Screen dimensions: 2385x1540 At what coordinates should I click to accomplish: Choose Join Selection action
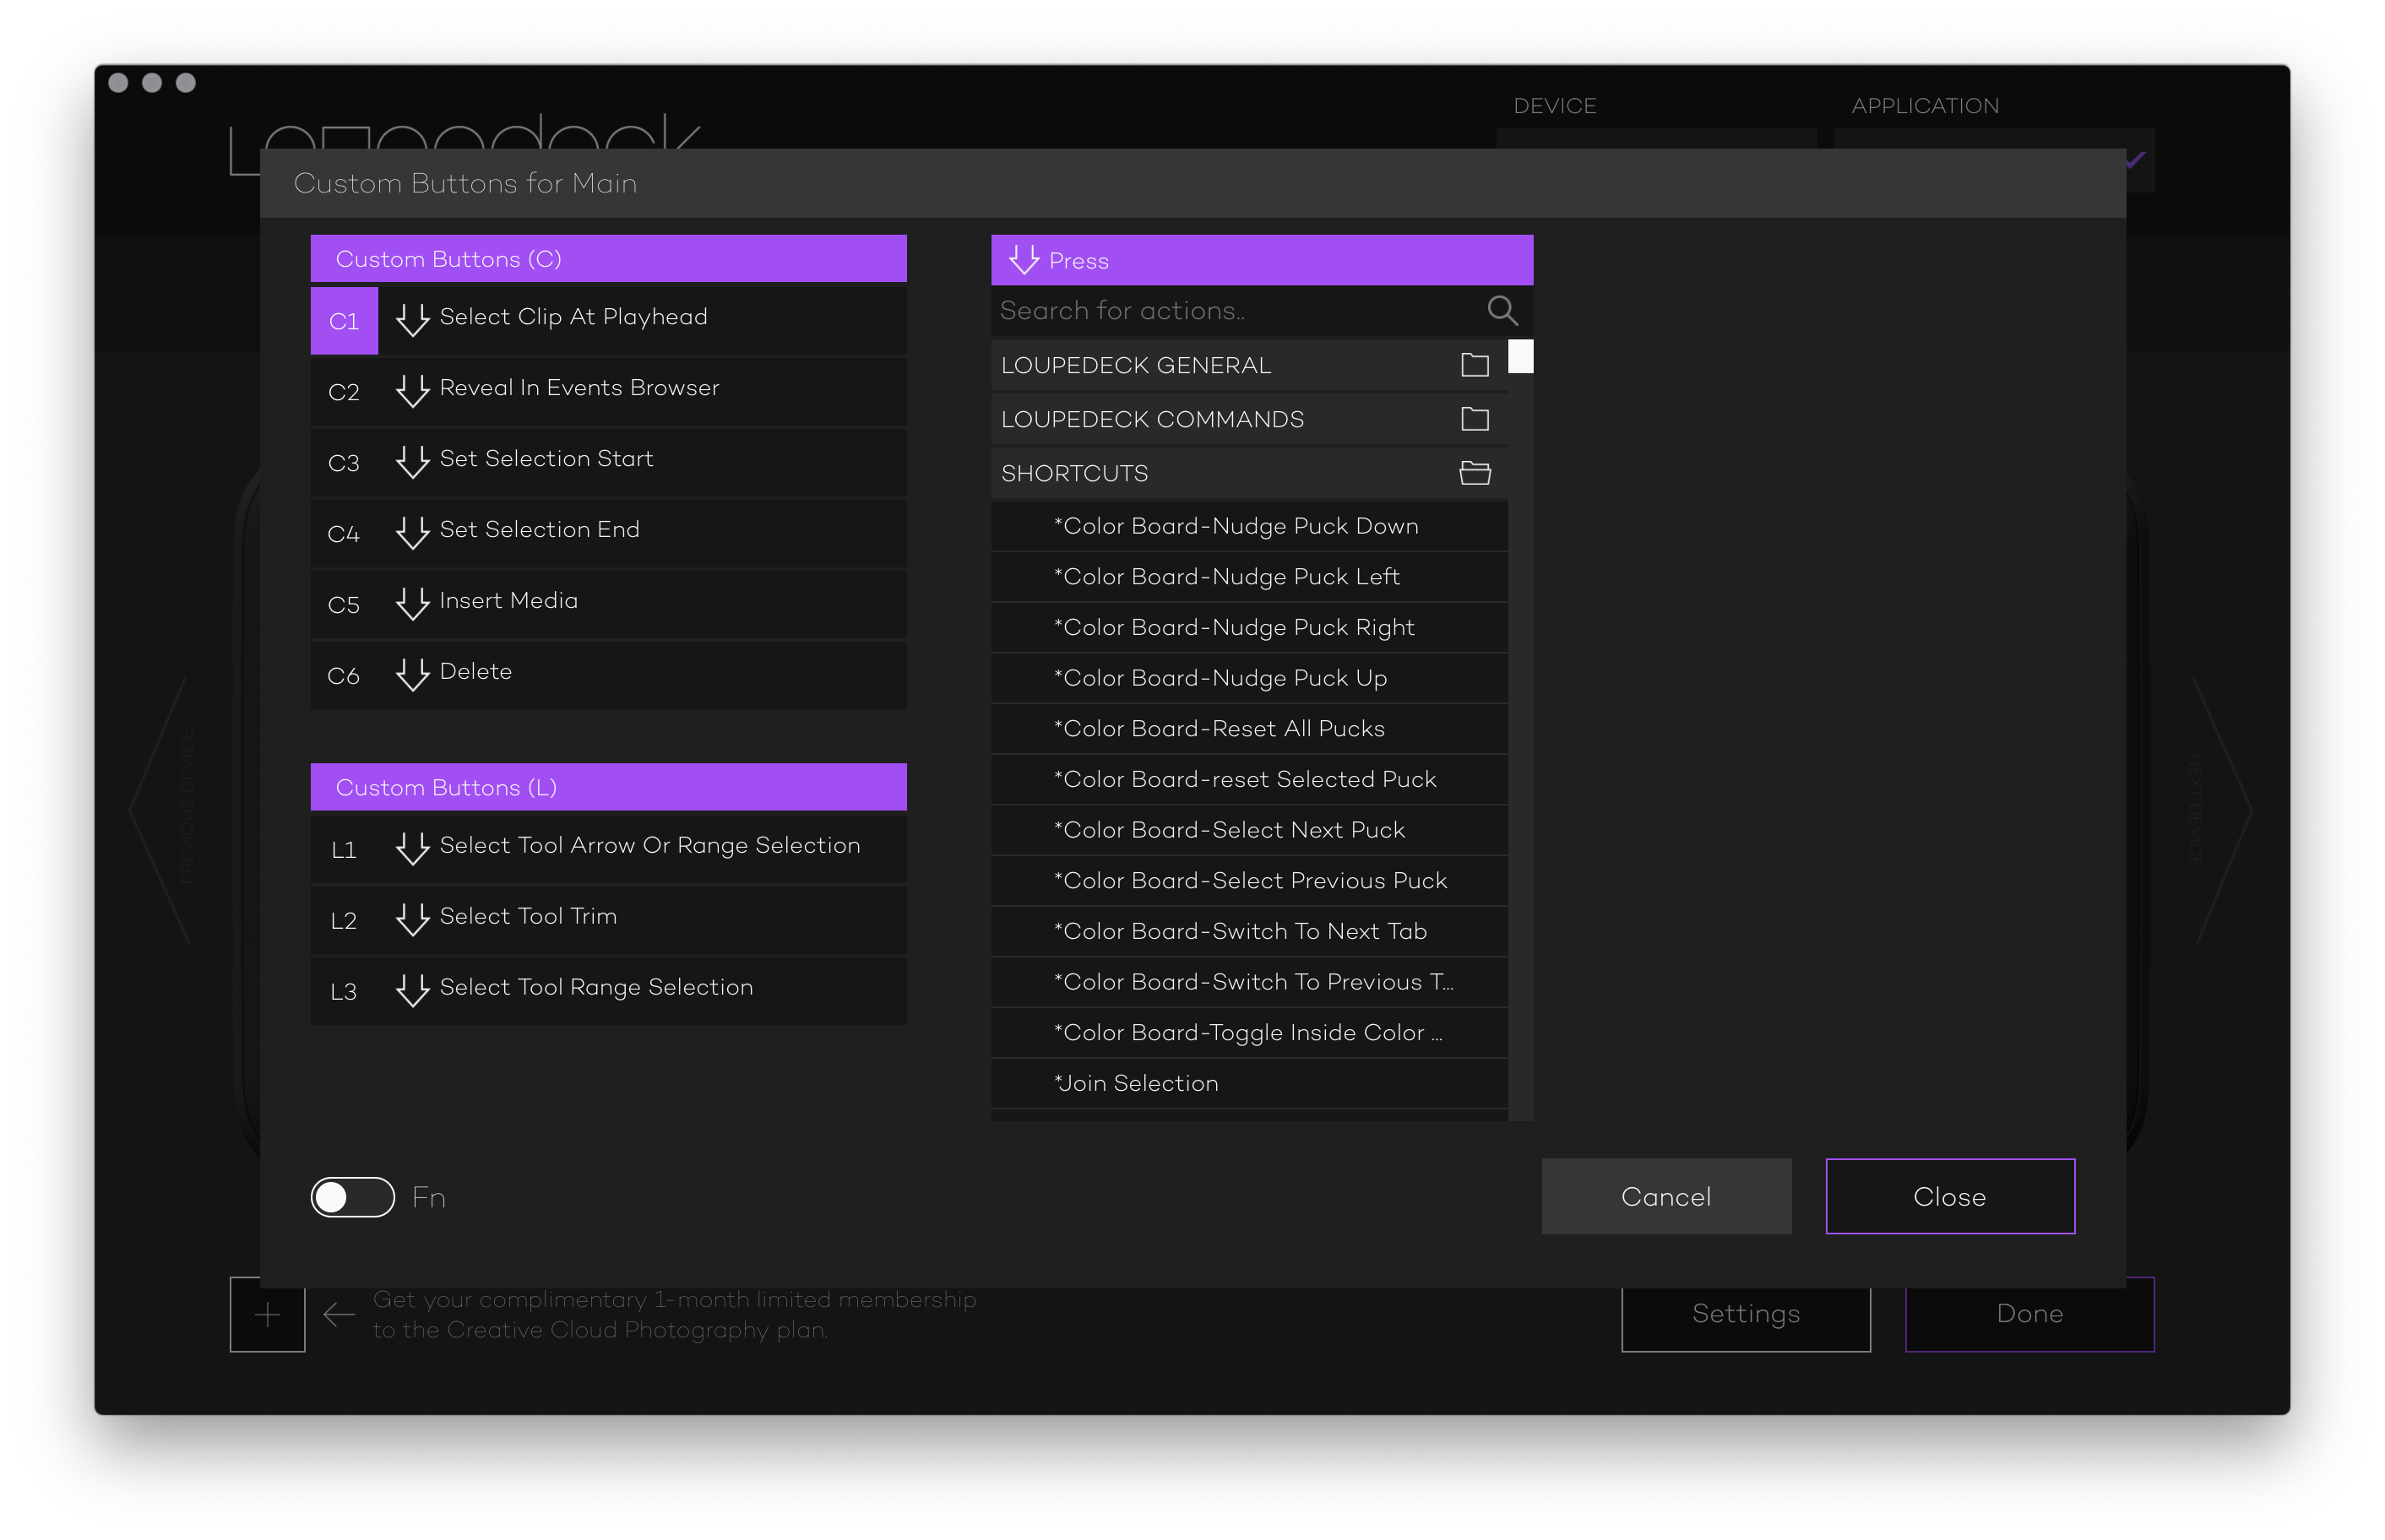[x=1137, y=1084]
